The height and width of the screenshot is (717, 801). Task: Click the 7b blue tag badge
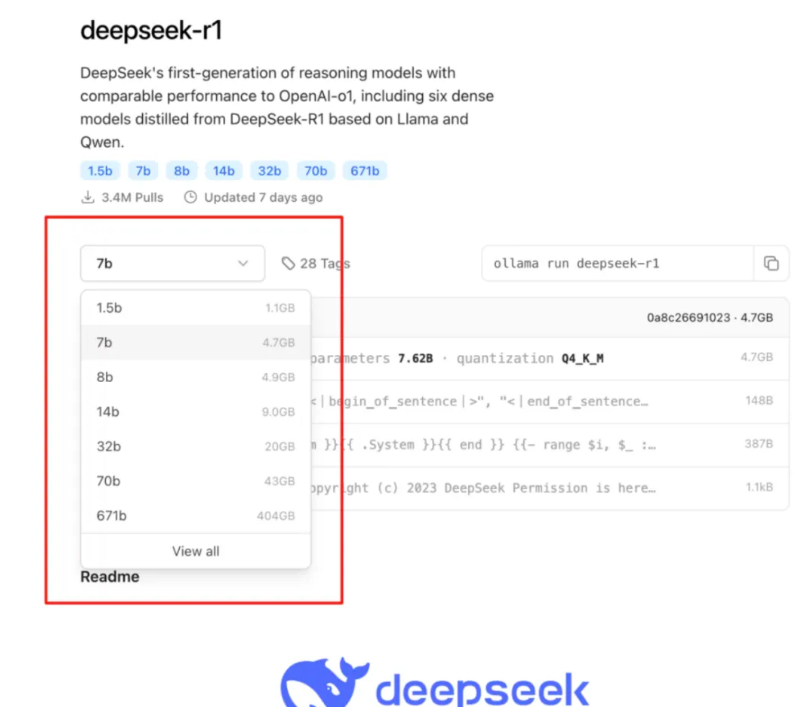[143, 171]
